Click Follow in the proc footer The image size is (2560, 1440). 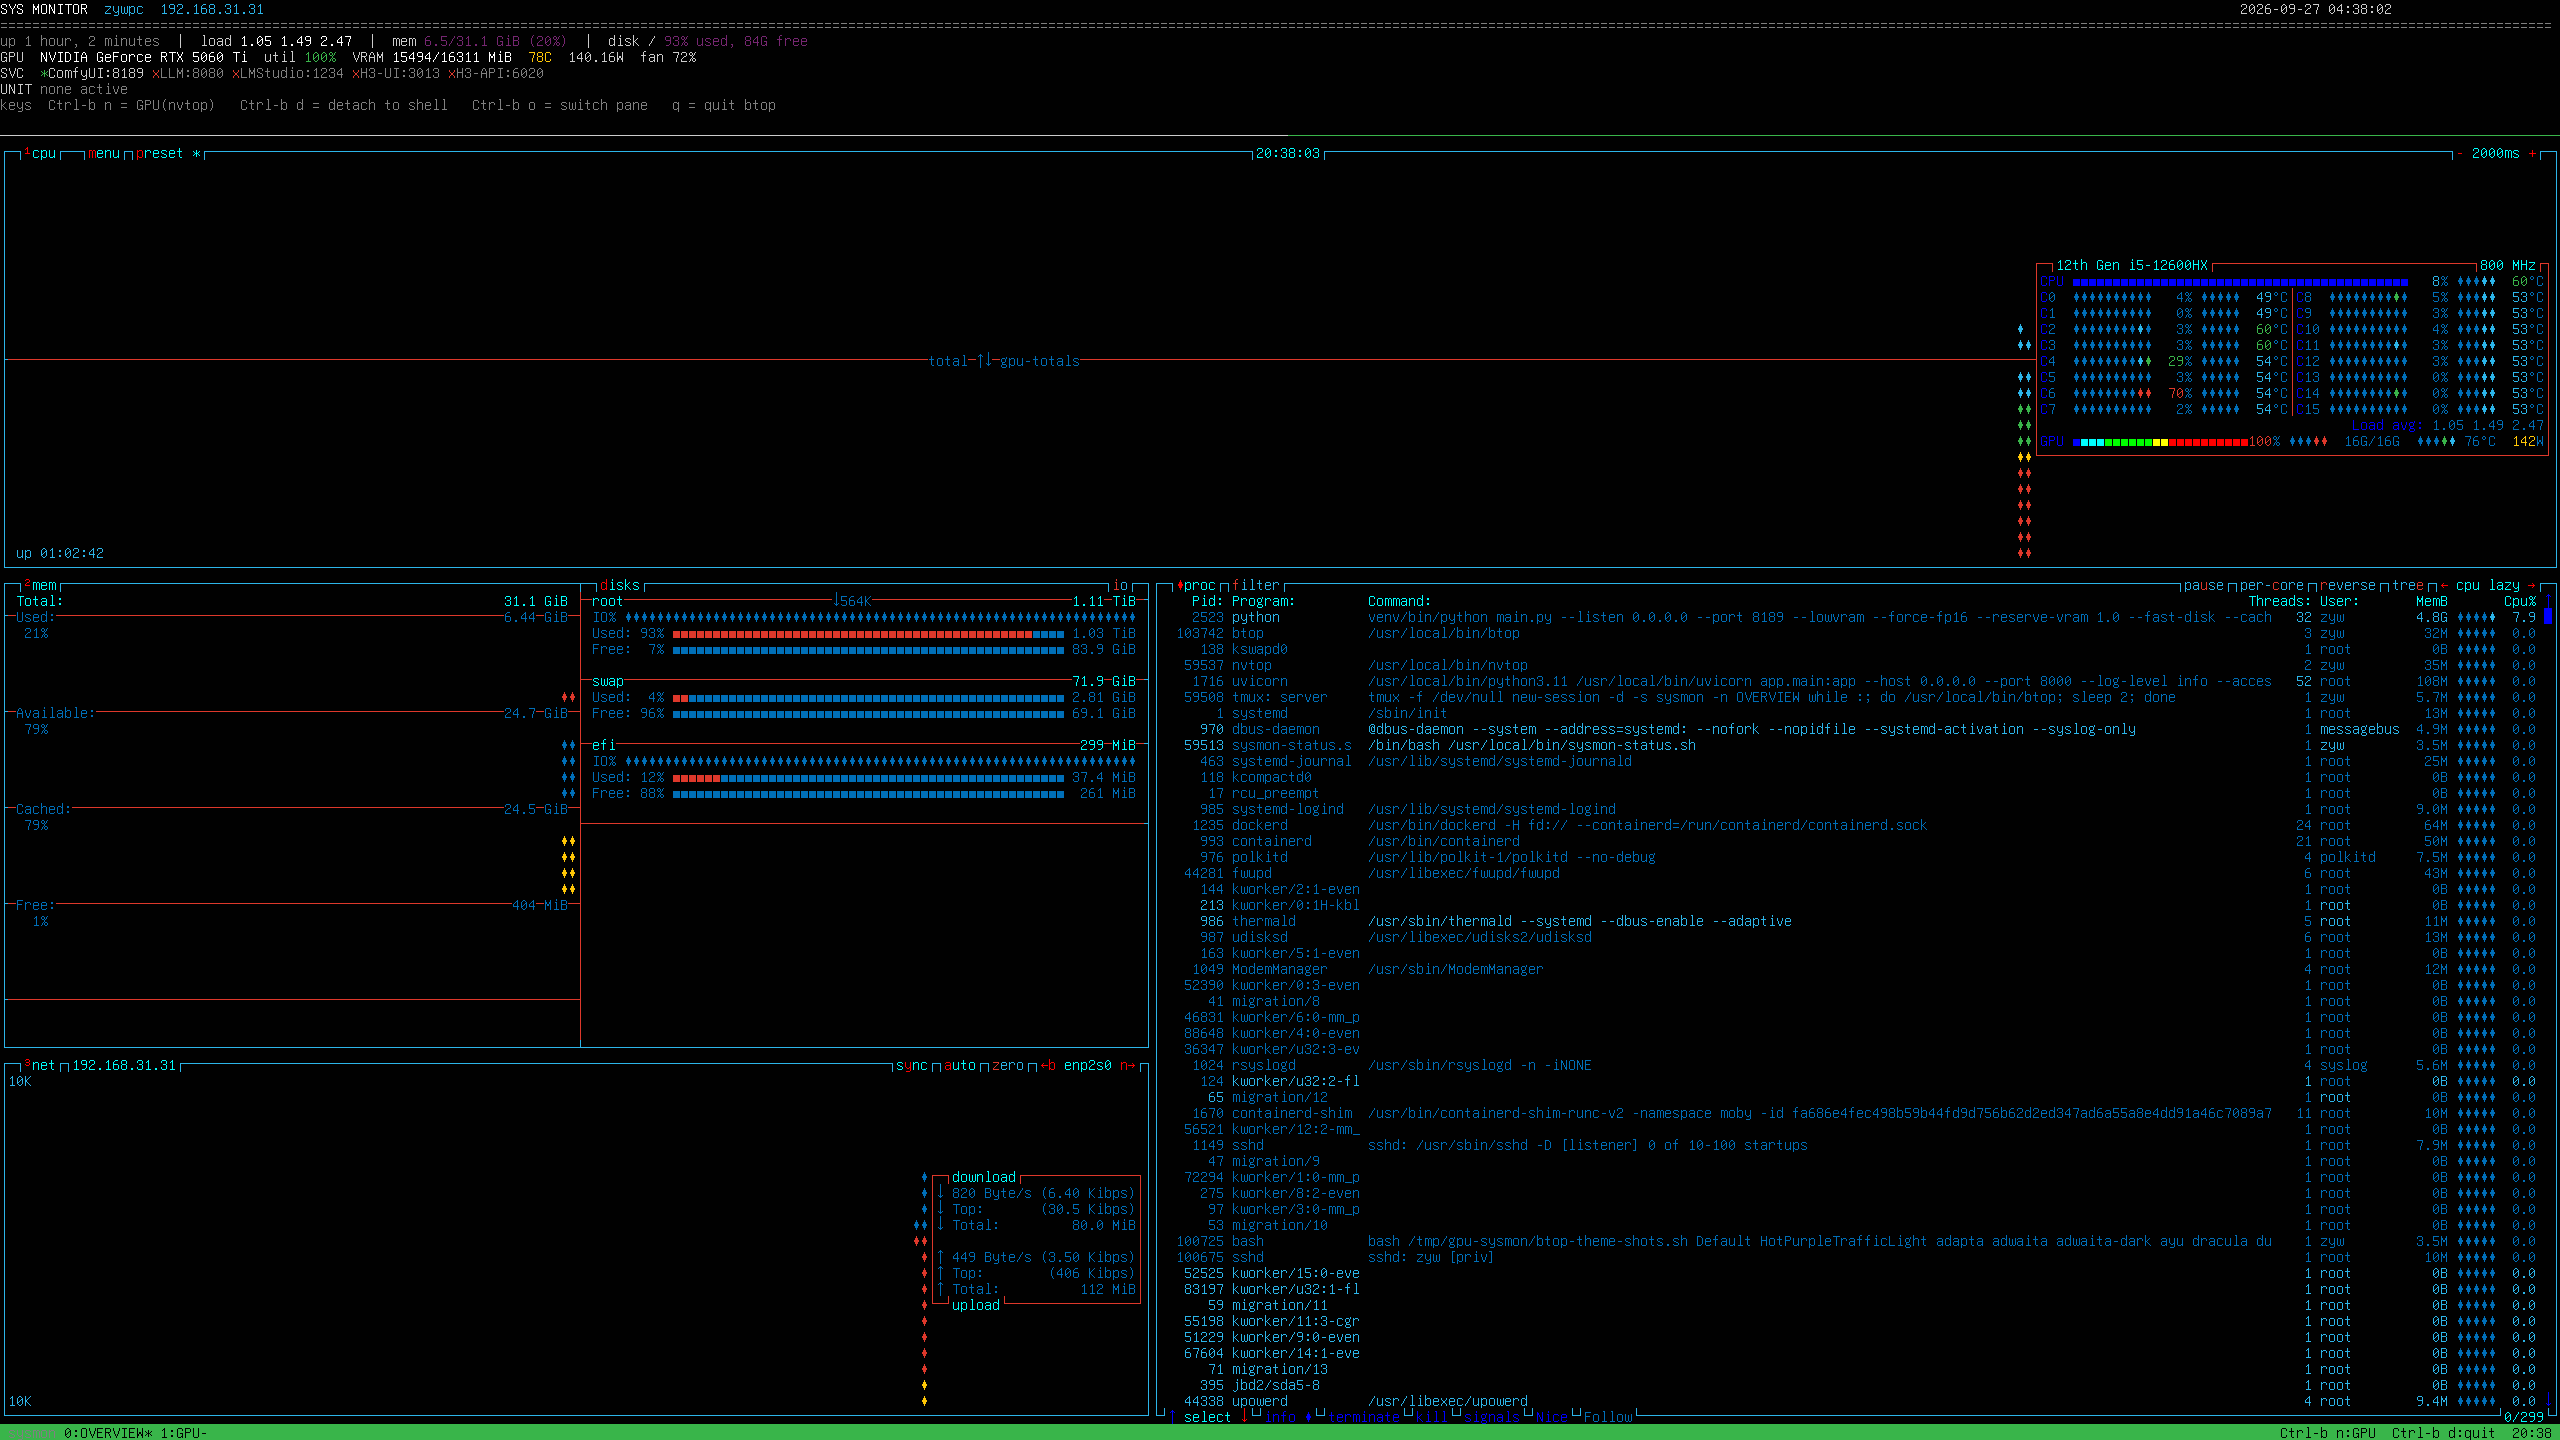click(1608, 1417)
